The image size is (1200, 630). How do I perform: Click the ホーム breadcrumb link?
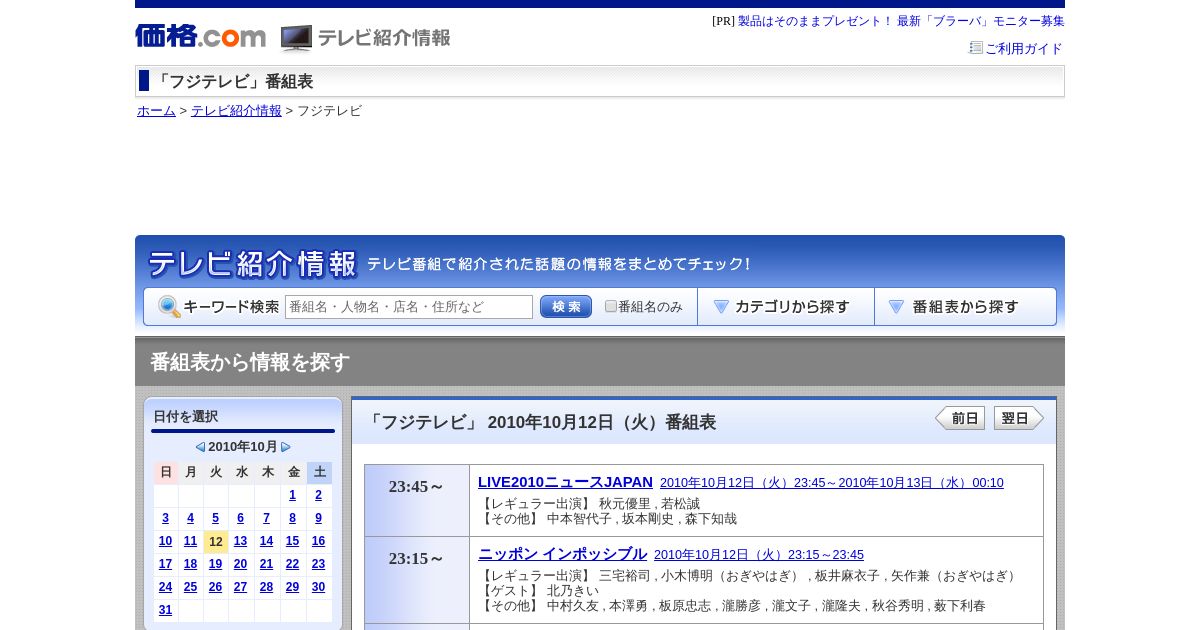(156, 111)
